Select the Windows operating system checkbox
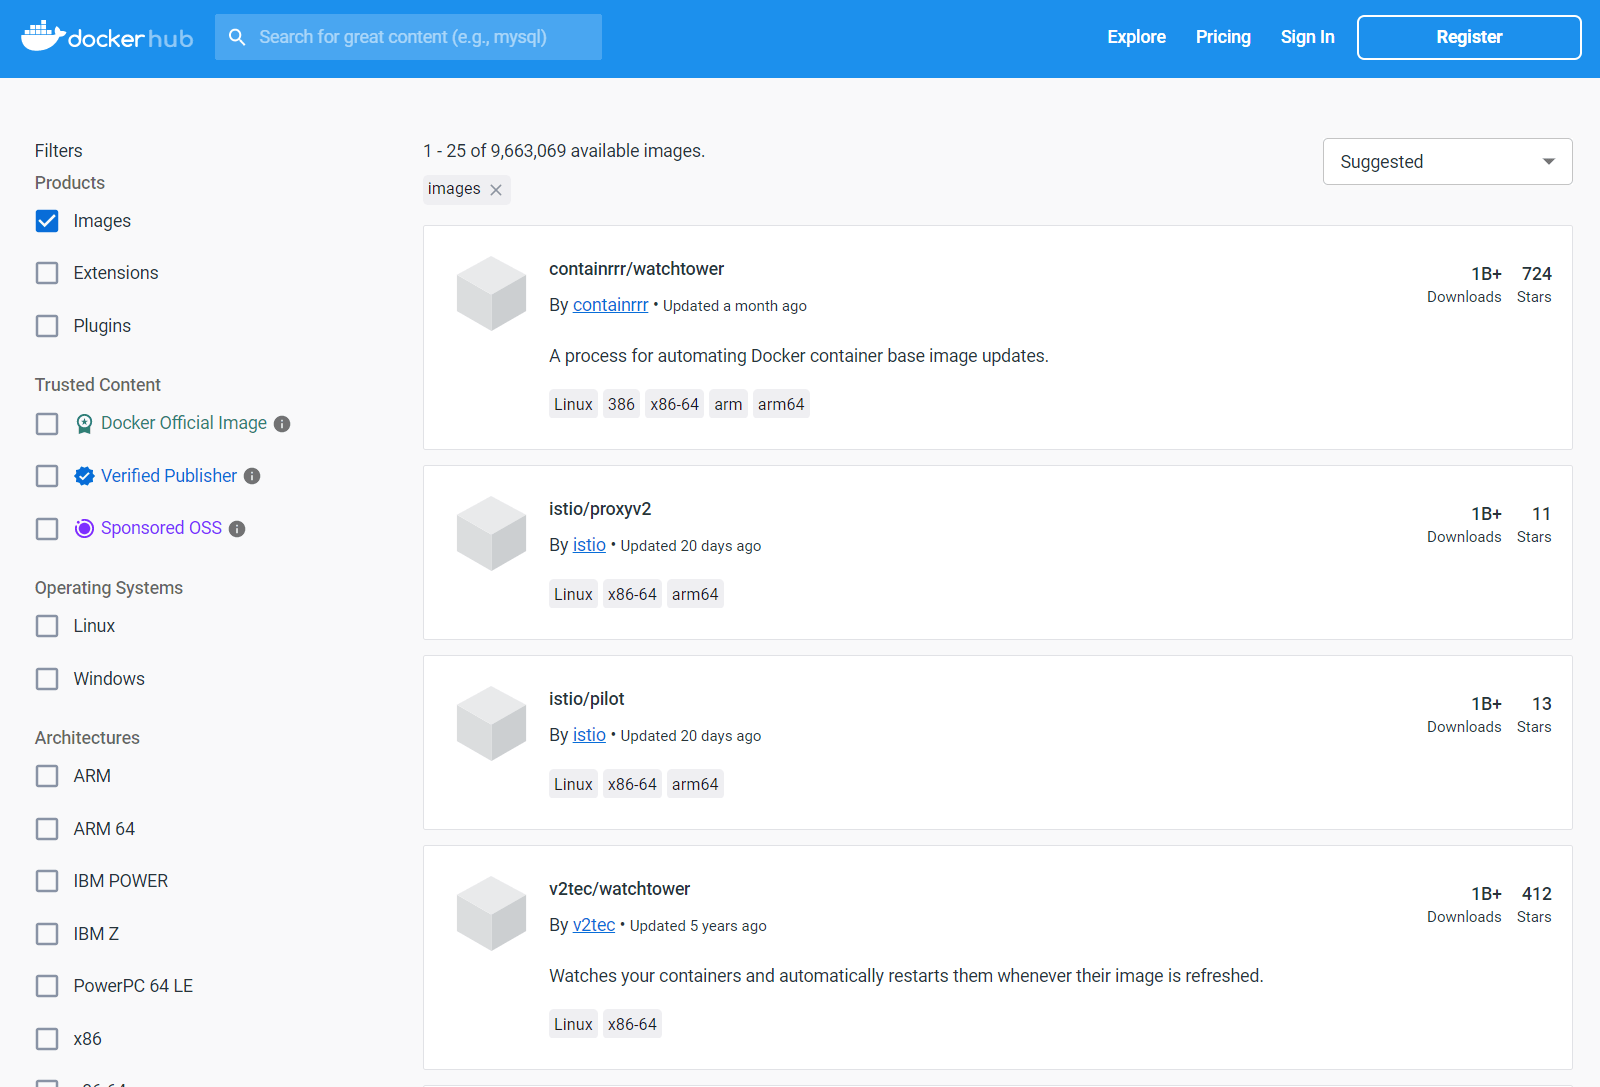The height and width of the screenshot is (1087, 1600). click(x=47, y=679)
